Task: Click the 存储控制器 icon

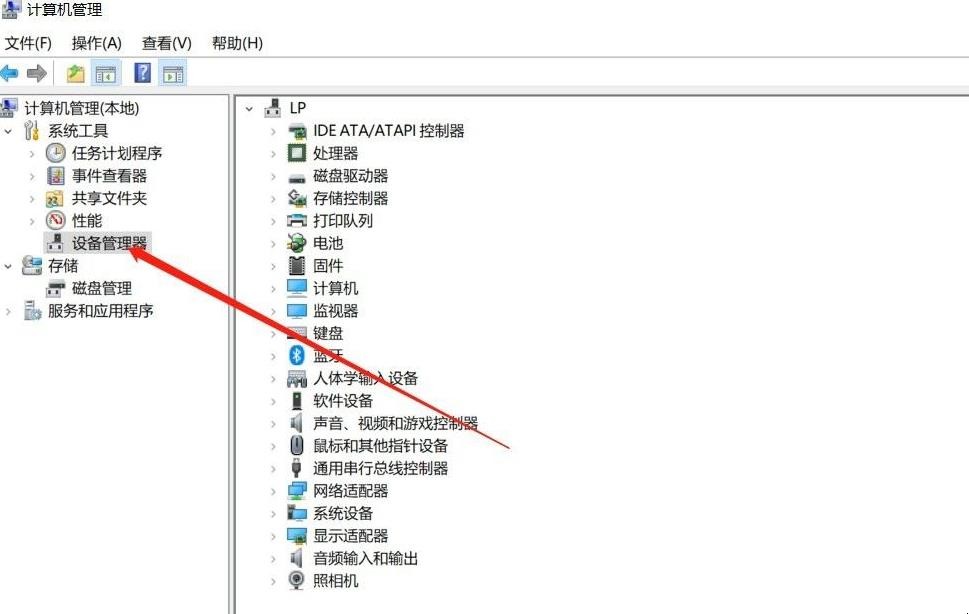Action: tap(297, 198)
